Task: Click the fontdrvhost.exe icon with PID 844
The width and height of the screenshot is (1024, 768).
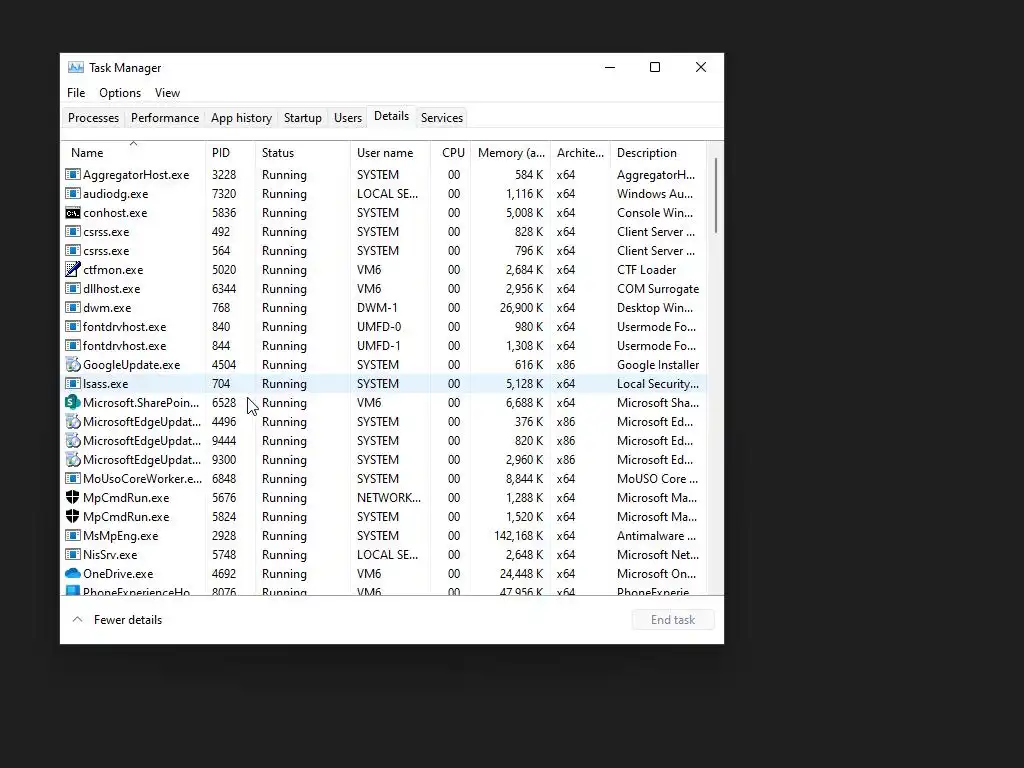Action: click(72, 345)
